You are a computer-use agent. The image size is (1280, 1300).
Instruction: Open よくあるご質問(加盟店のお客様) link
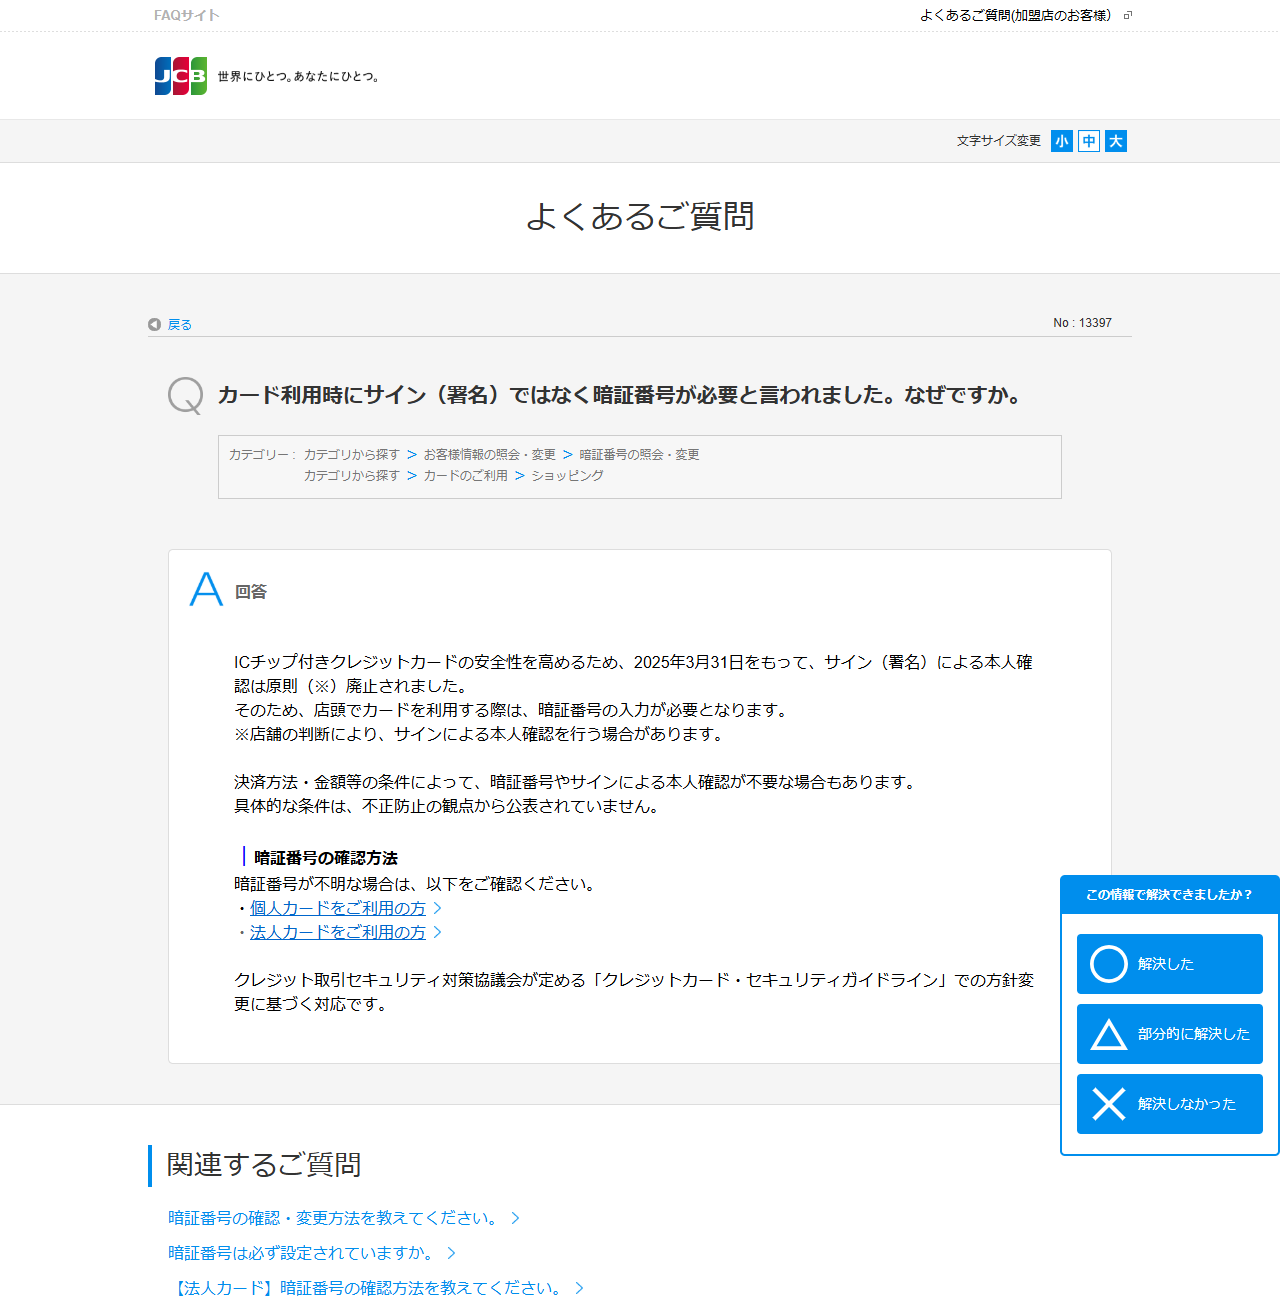[1015, 15]
